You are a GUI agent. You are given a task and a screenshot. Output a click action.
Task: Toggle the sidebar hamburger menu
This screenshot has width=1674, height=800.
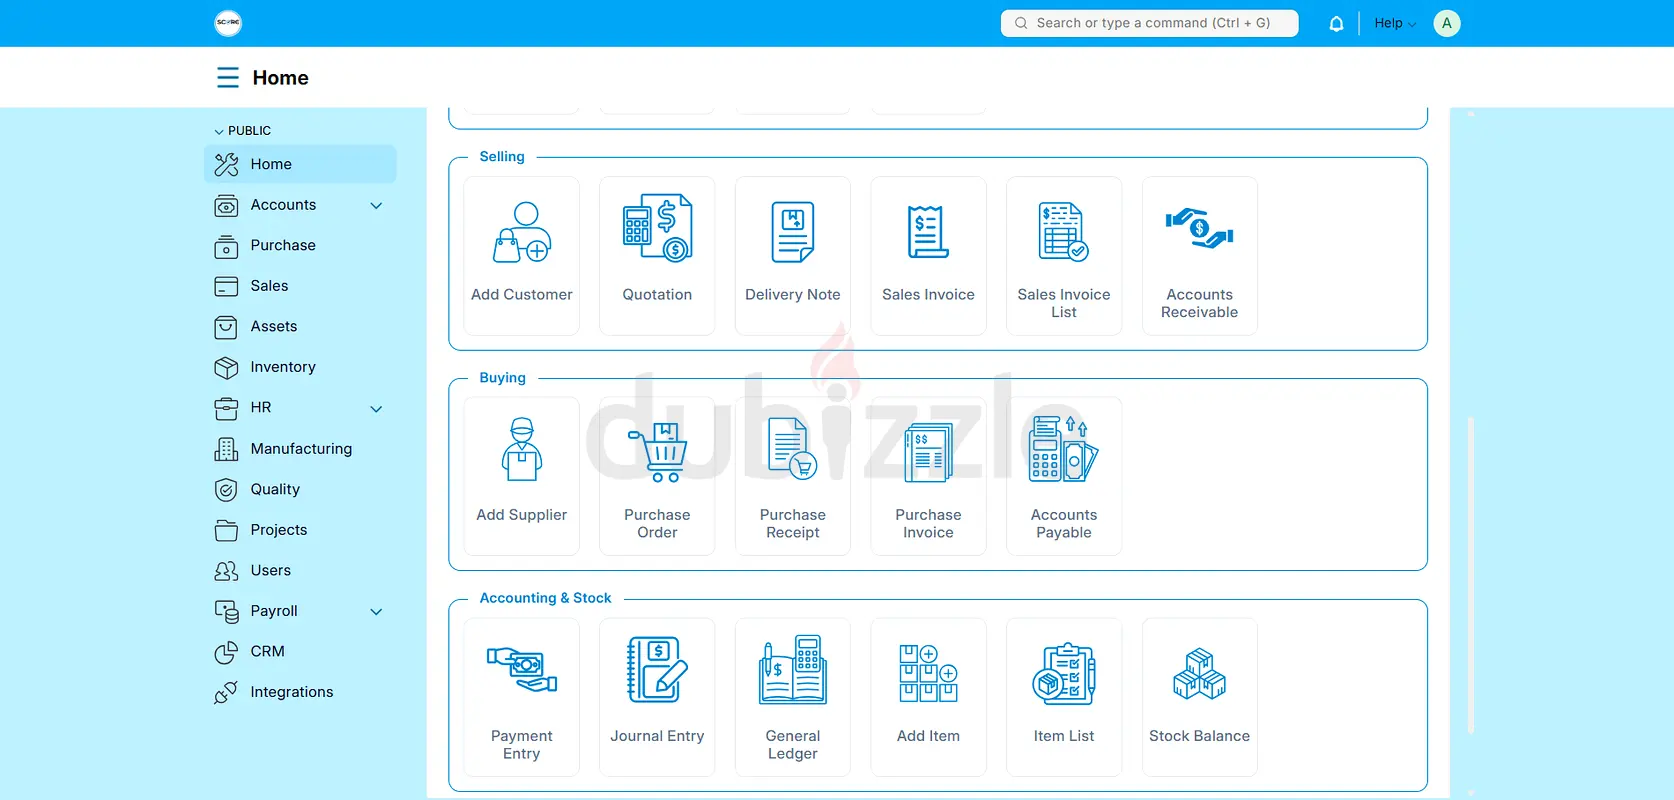click(228, 78)
